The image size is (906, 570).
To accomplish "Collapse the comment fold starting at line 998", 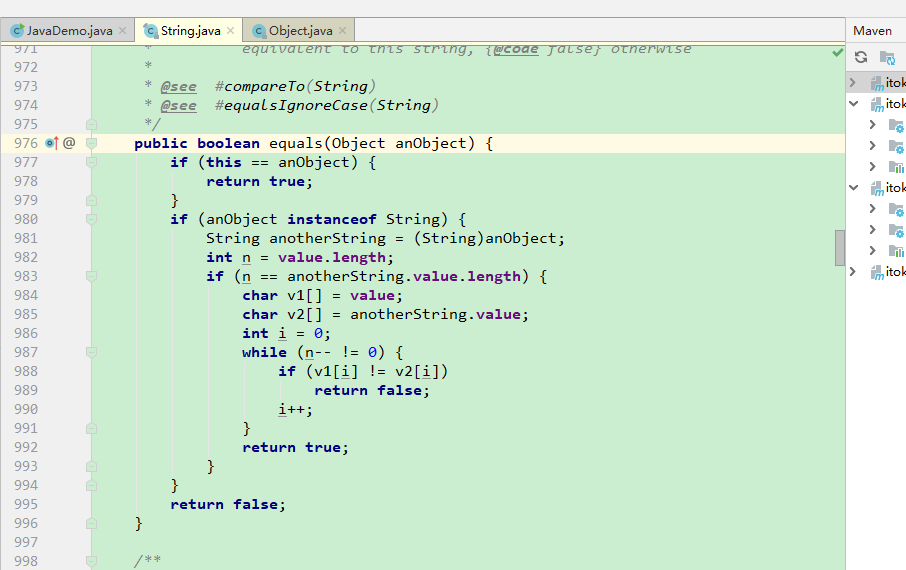I will pos(91,561).
